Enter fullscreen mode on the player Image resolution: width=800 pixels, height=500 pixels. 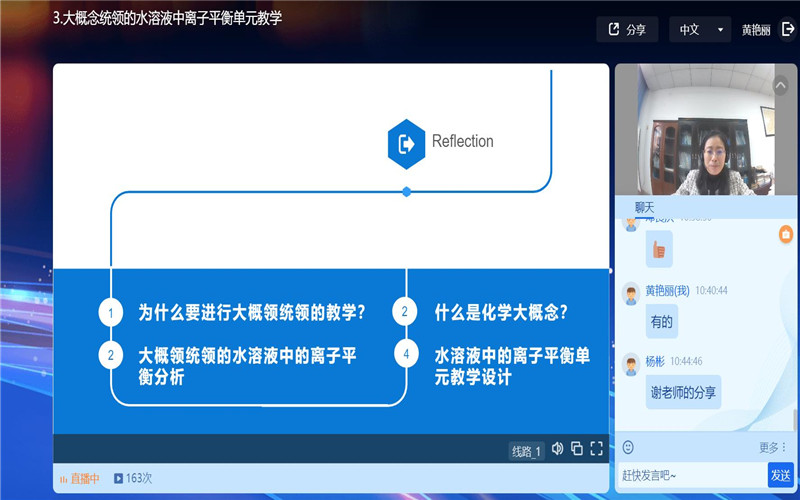click(x=596, y=449)
